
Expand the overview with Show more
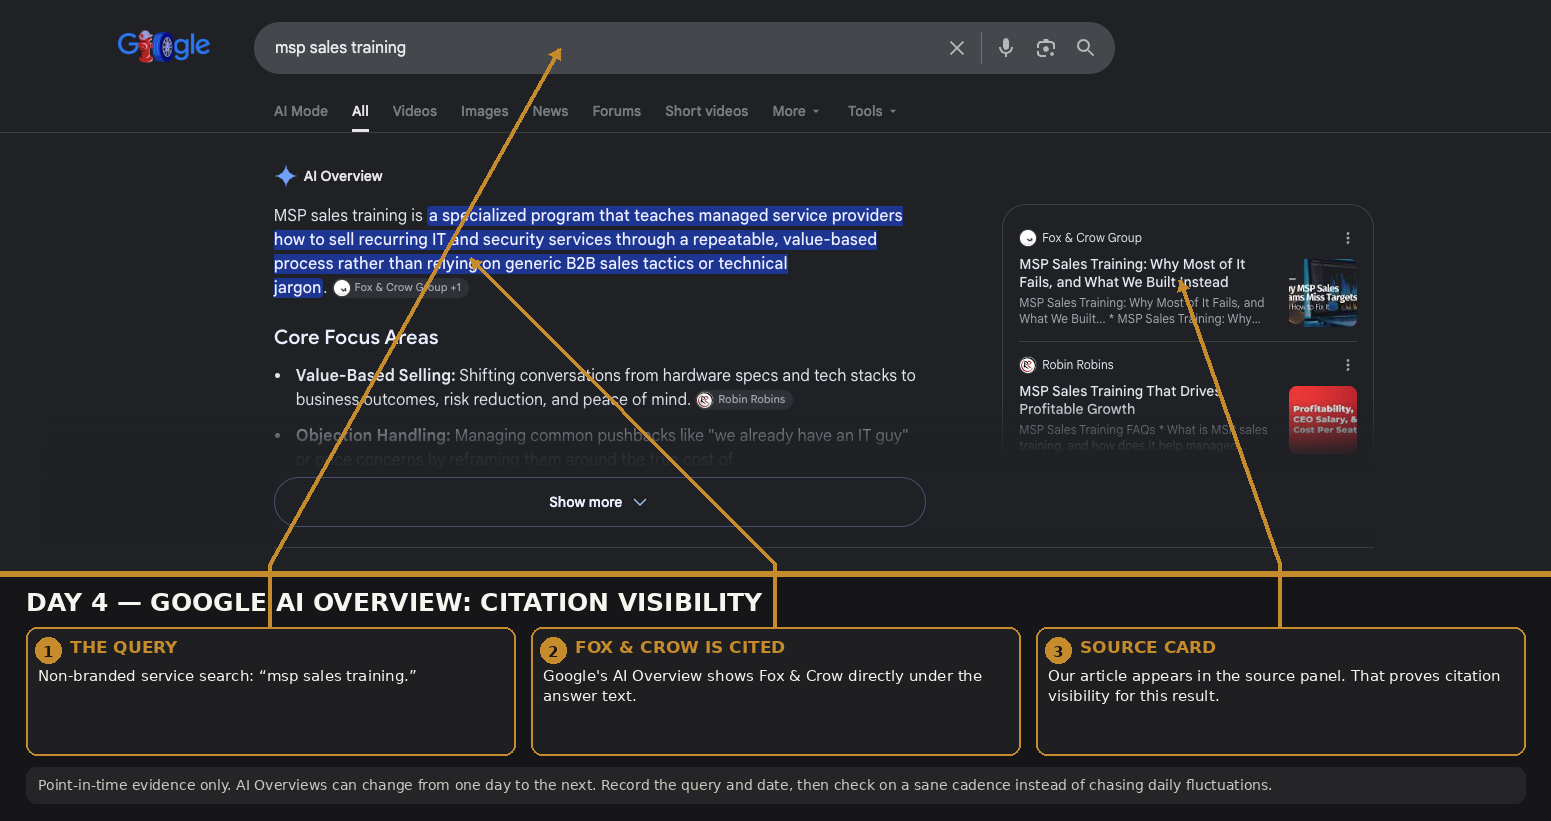click(x=600, y=502)
